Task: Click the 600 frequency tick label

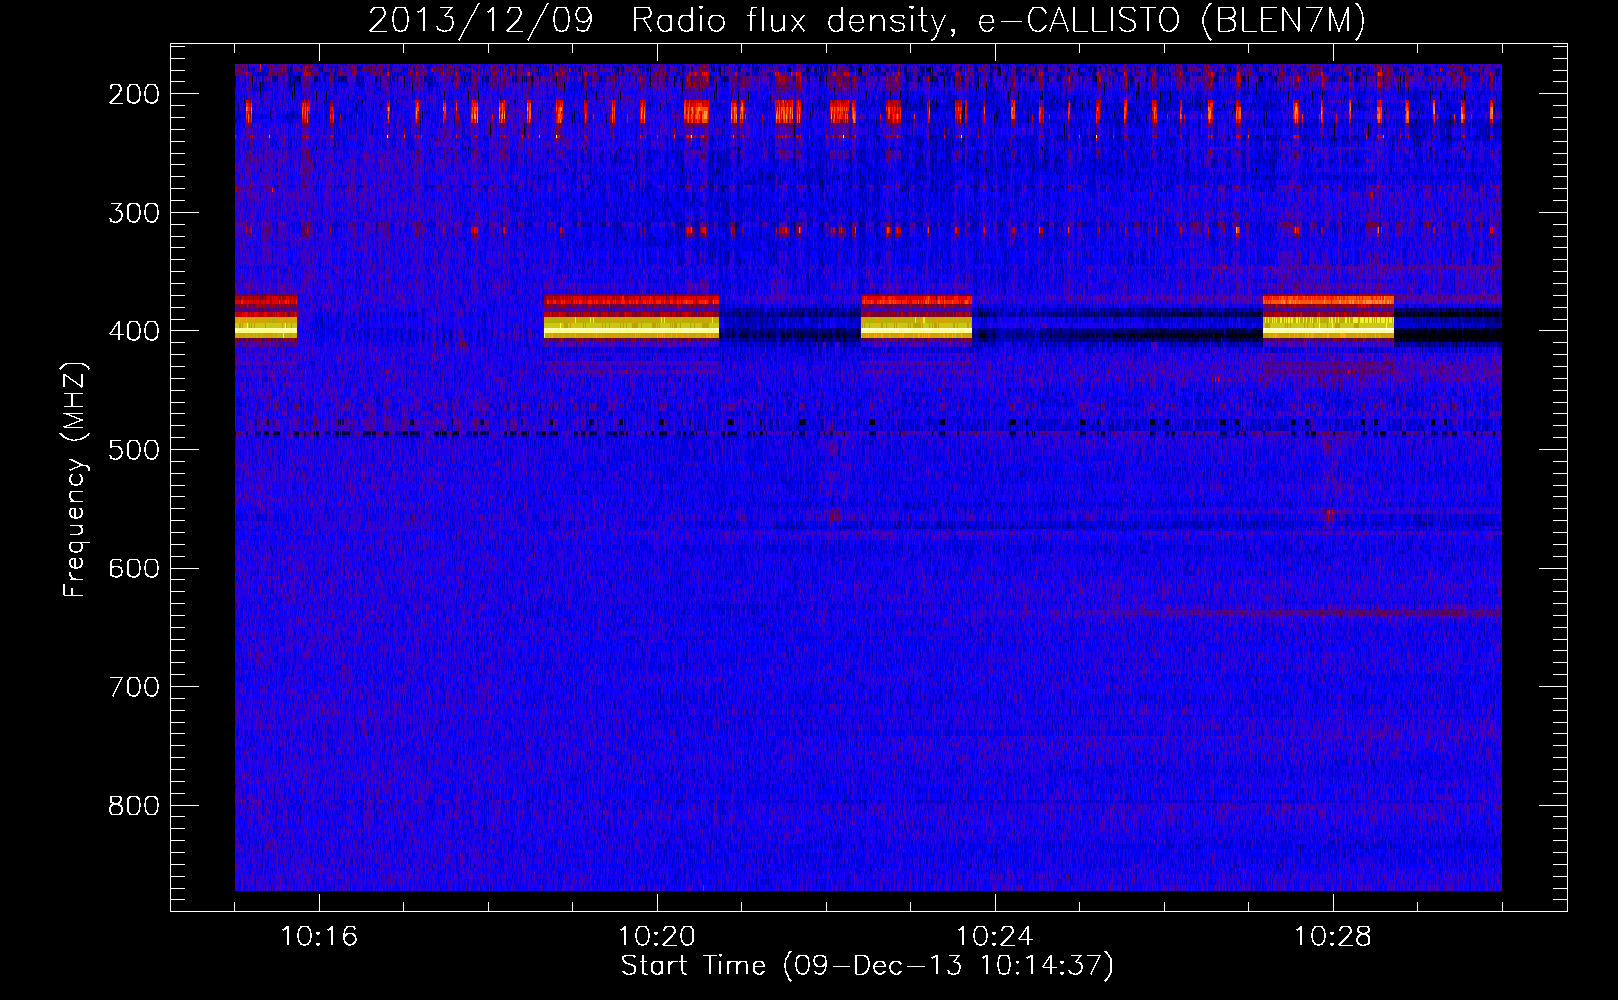Action: [x=134, y=568]
